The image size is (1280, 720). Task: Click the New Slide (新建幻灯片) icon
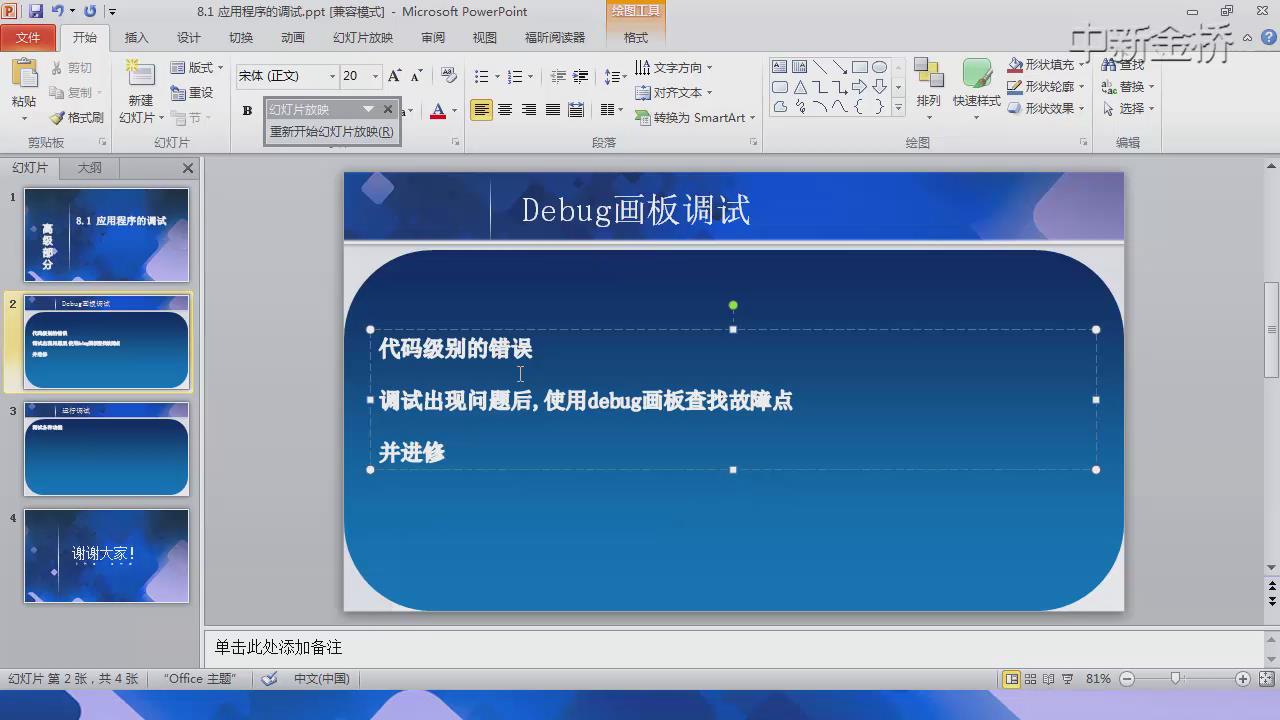pos(140,75)
